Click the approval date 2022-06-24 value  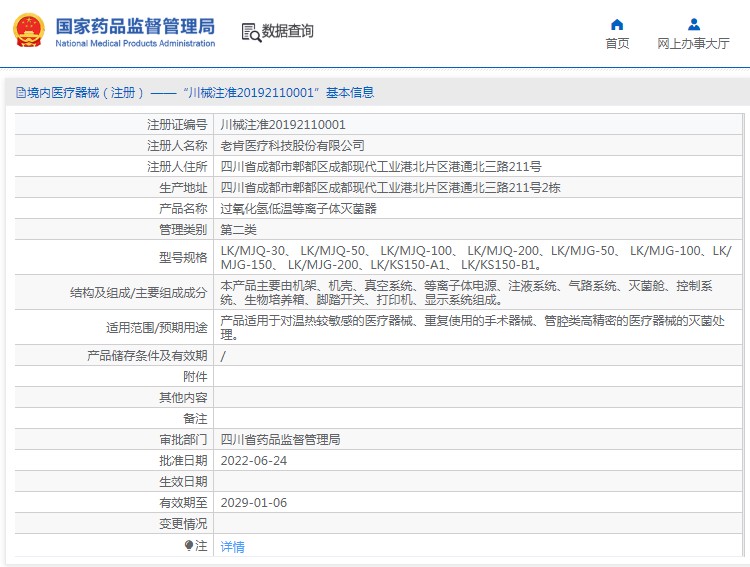click(x=253, y=461)
